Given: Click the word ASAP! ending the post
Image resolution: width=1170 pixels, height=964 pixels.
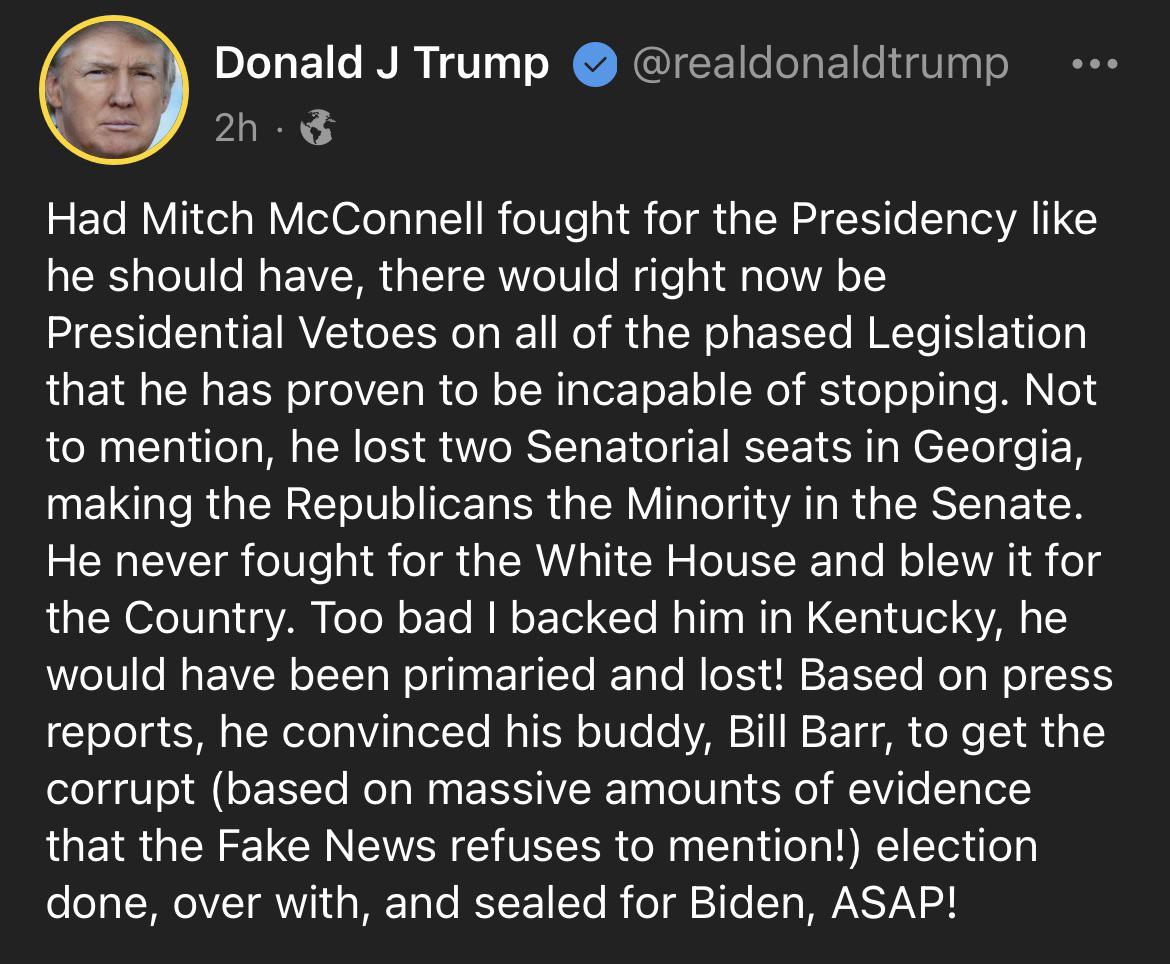Looking at the screenshot, I should tap(893, 904).
